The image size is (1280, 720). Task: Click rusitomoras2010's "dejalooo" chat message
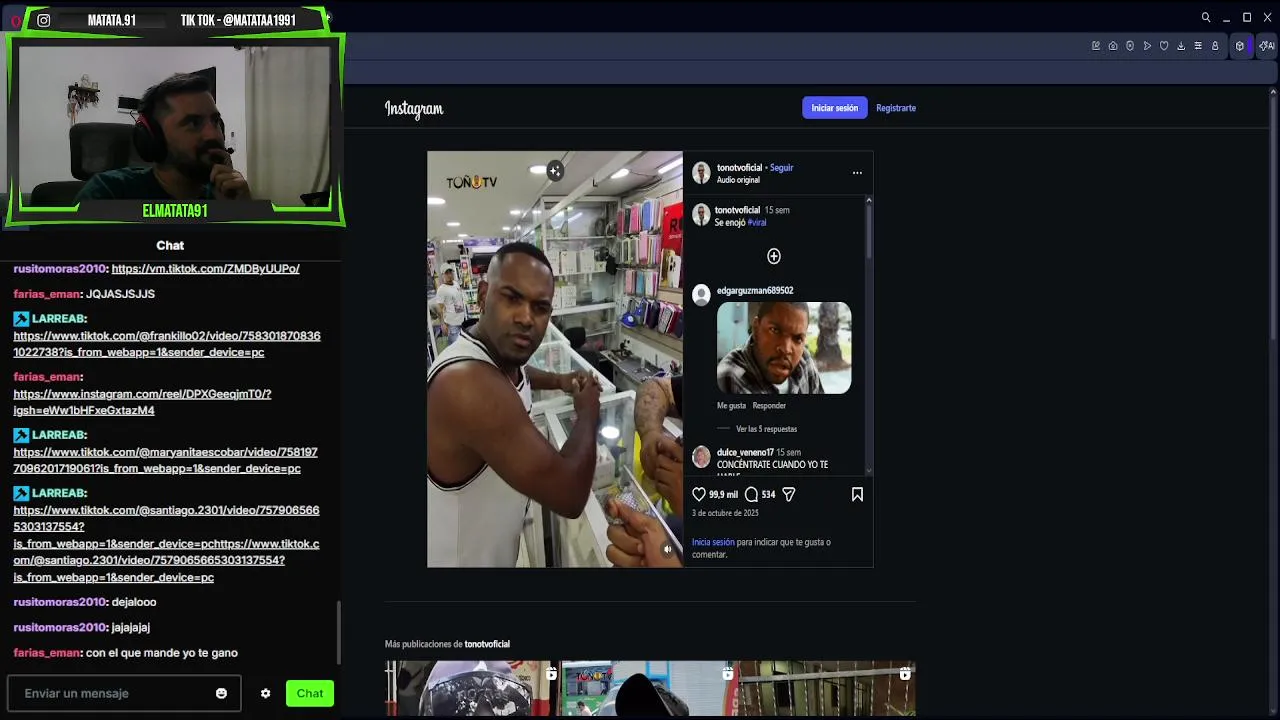coord(134,603)
